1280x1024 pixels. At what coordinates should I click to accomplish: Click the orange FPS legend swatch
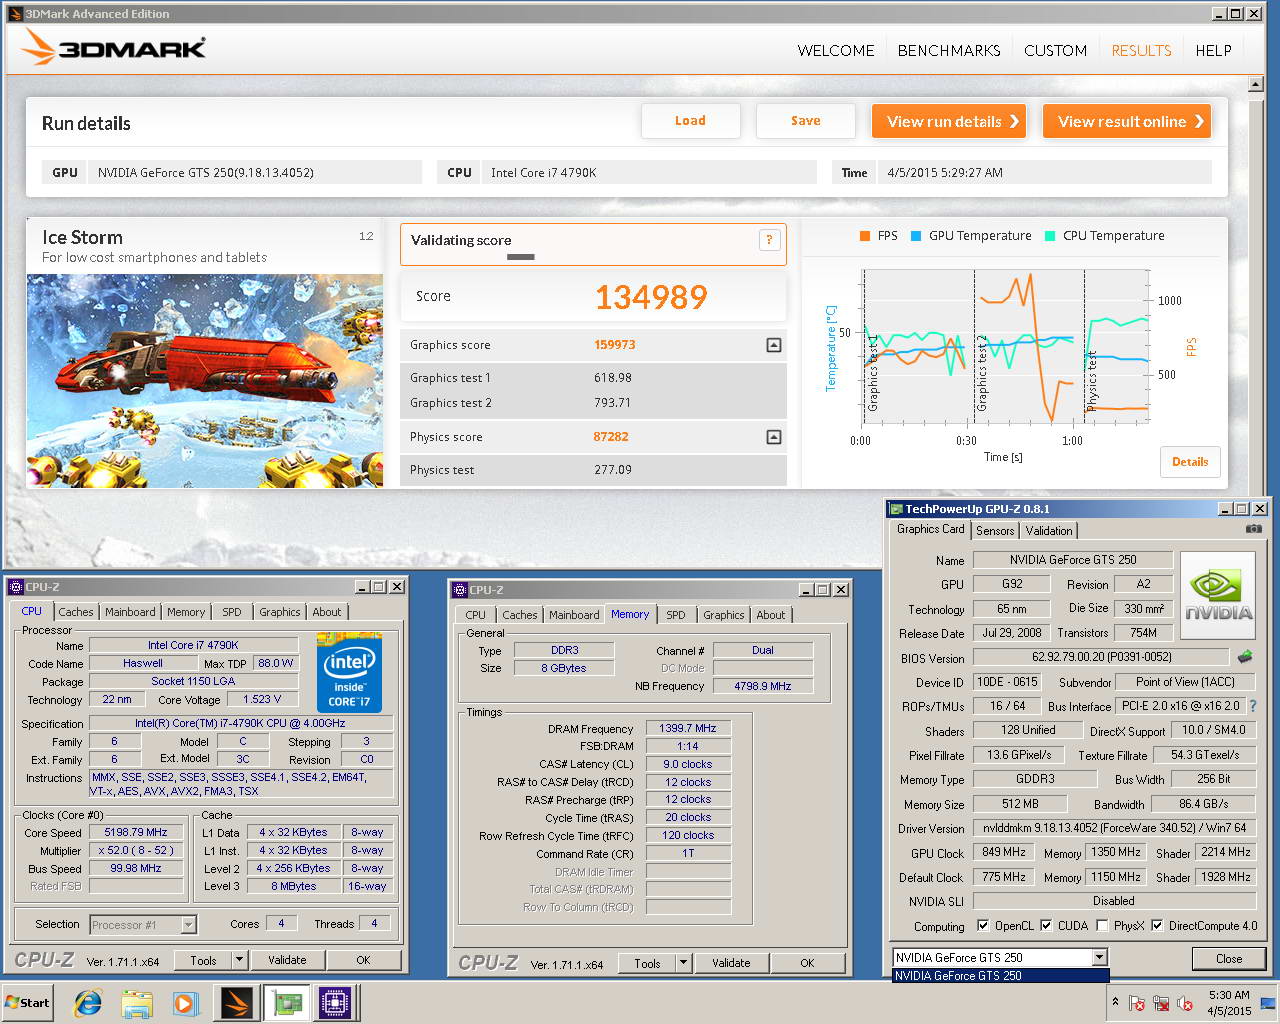[864, 236]
